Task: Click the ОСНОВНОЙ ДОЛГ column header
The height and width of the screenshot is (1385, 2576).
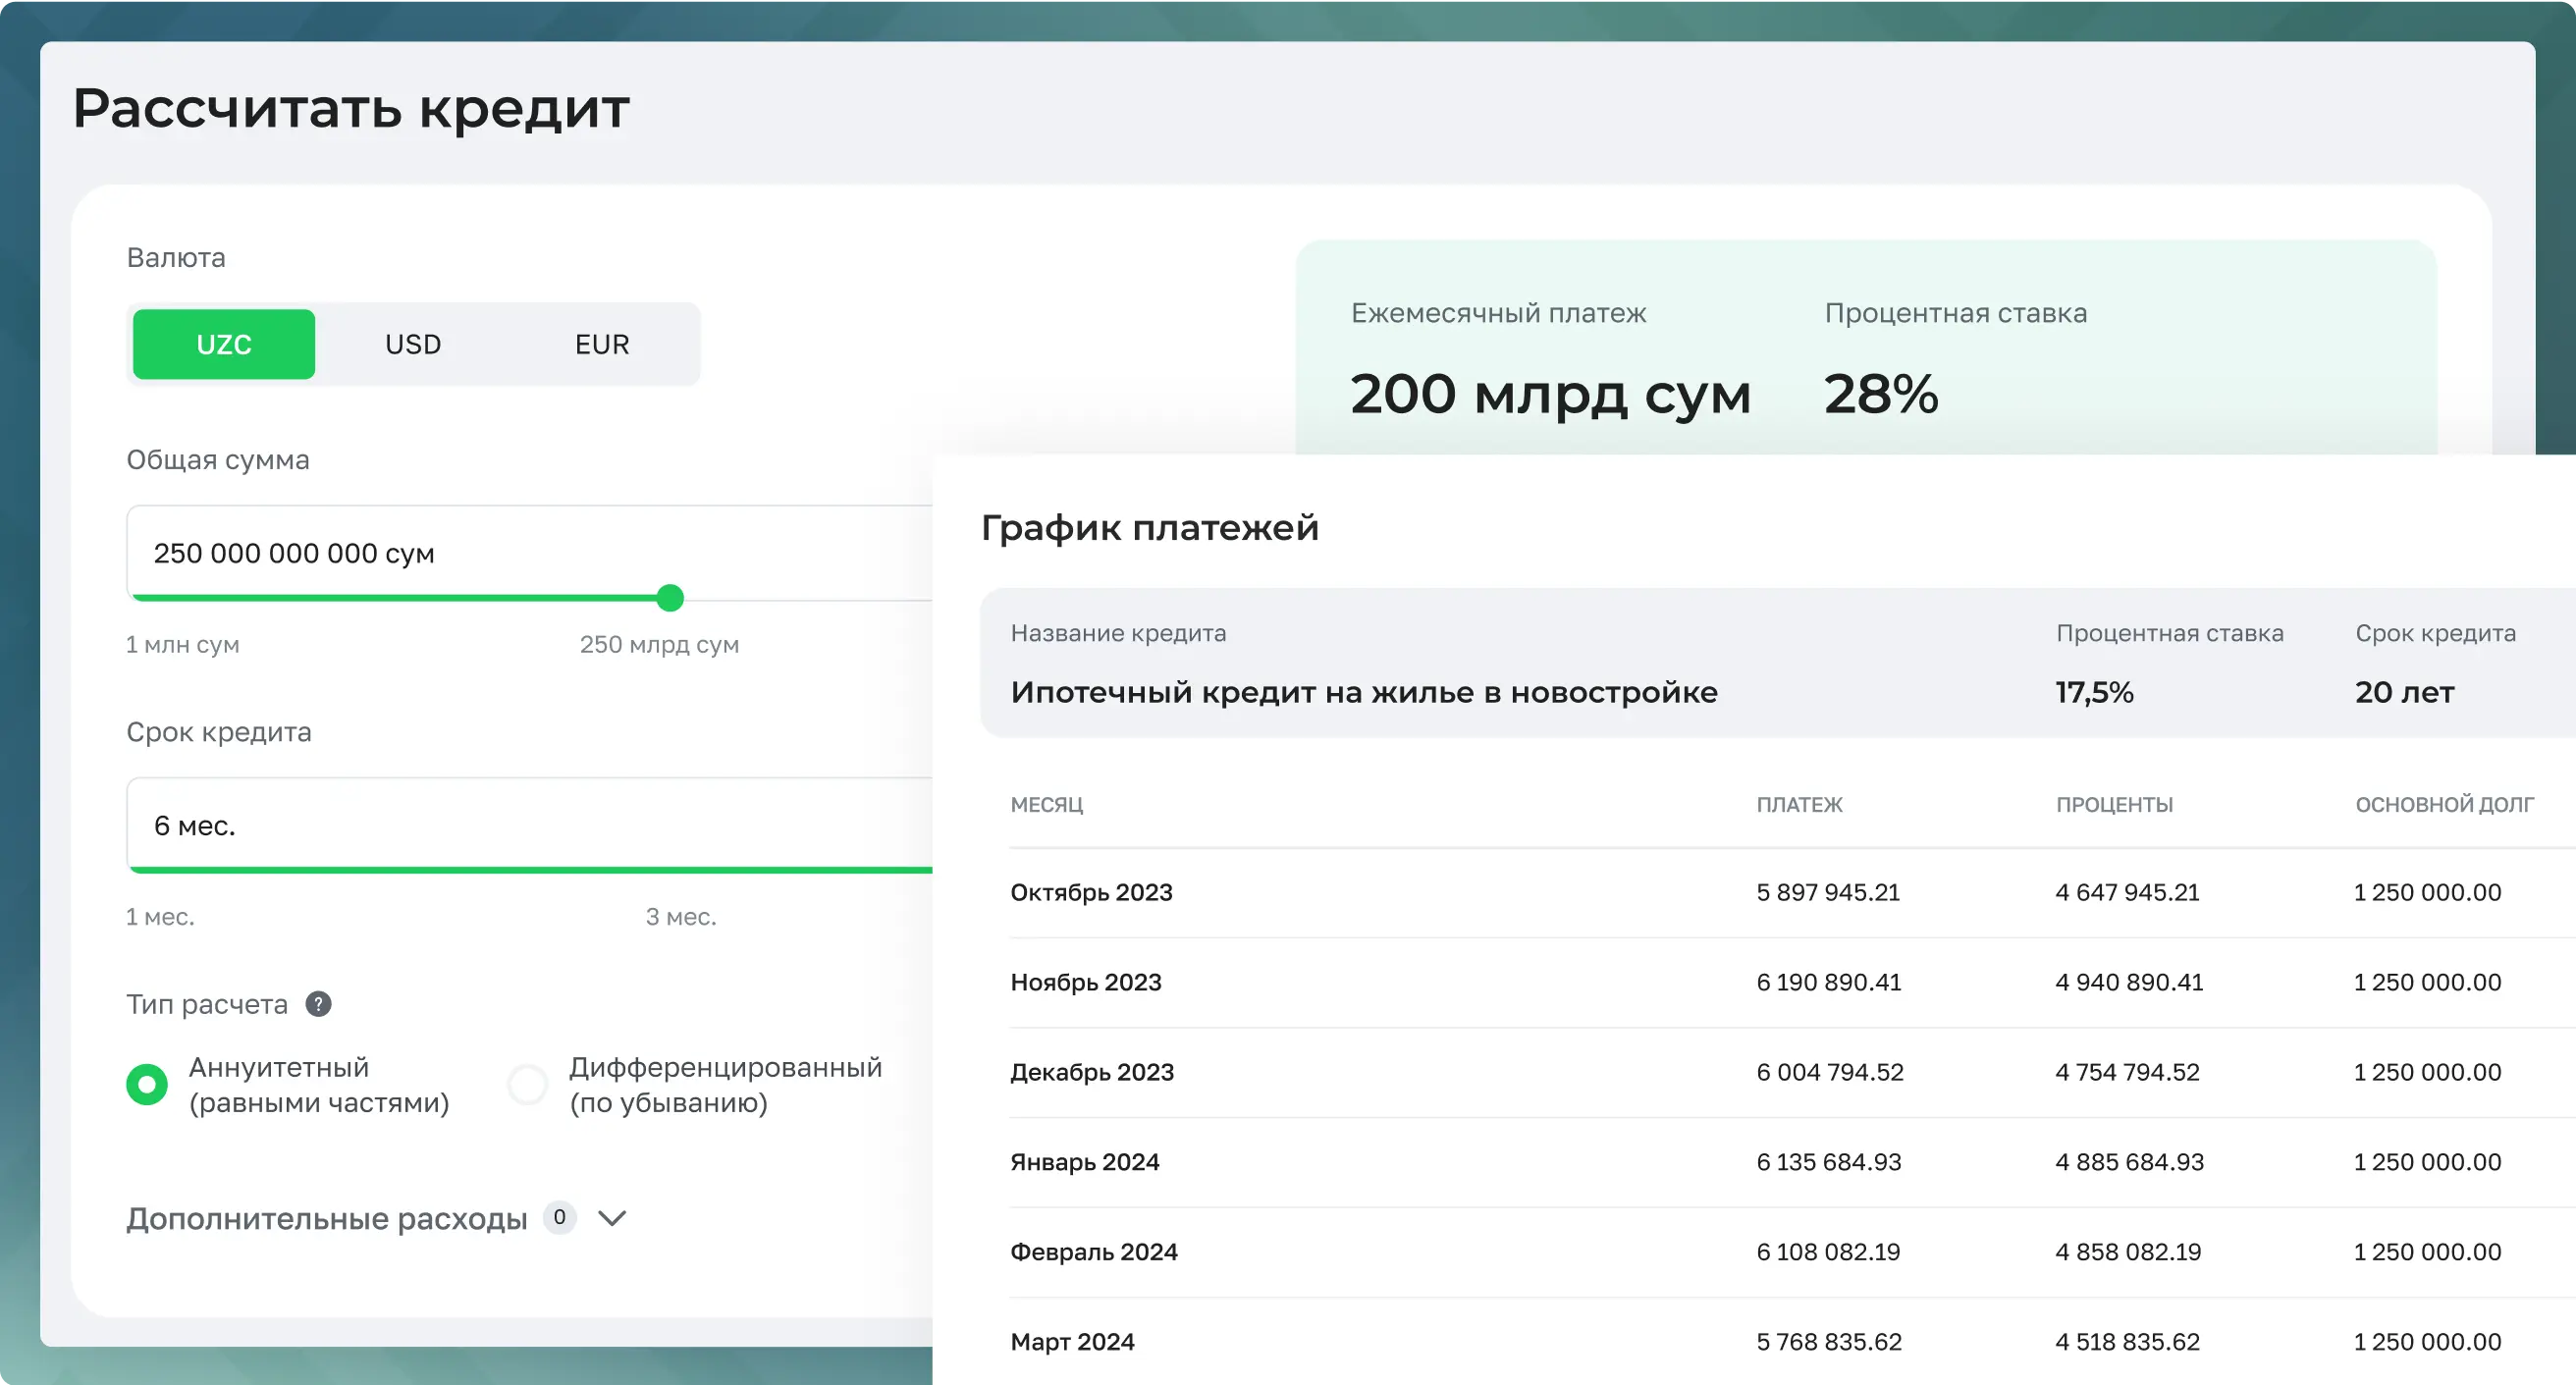Action: pos(2444,804)
